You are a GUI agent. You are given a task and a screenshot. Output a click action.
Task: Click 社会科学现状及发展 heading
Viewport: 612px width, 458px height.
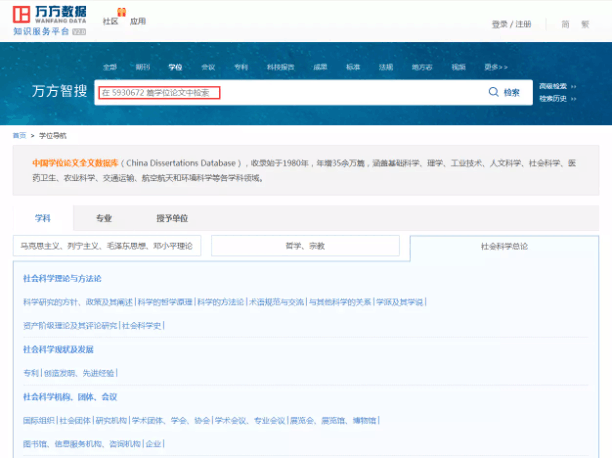point(58,349)
